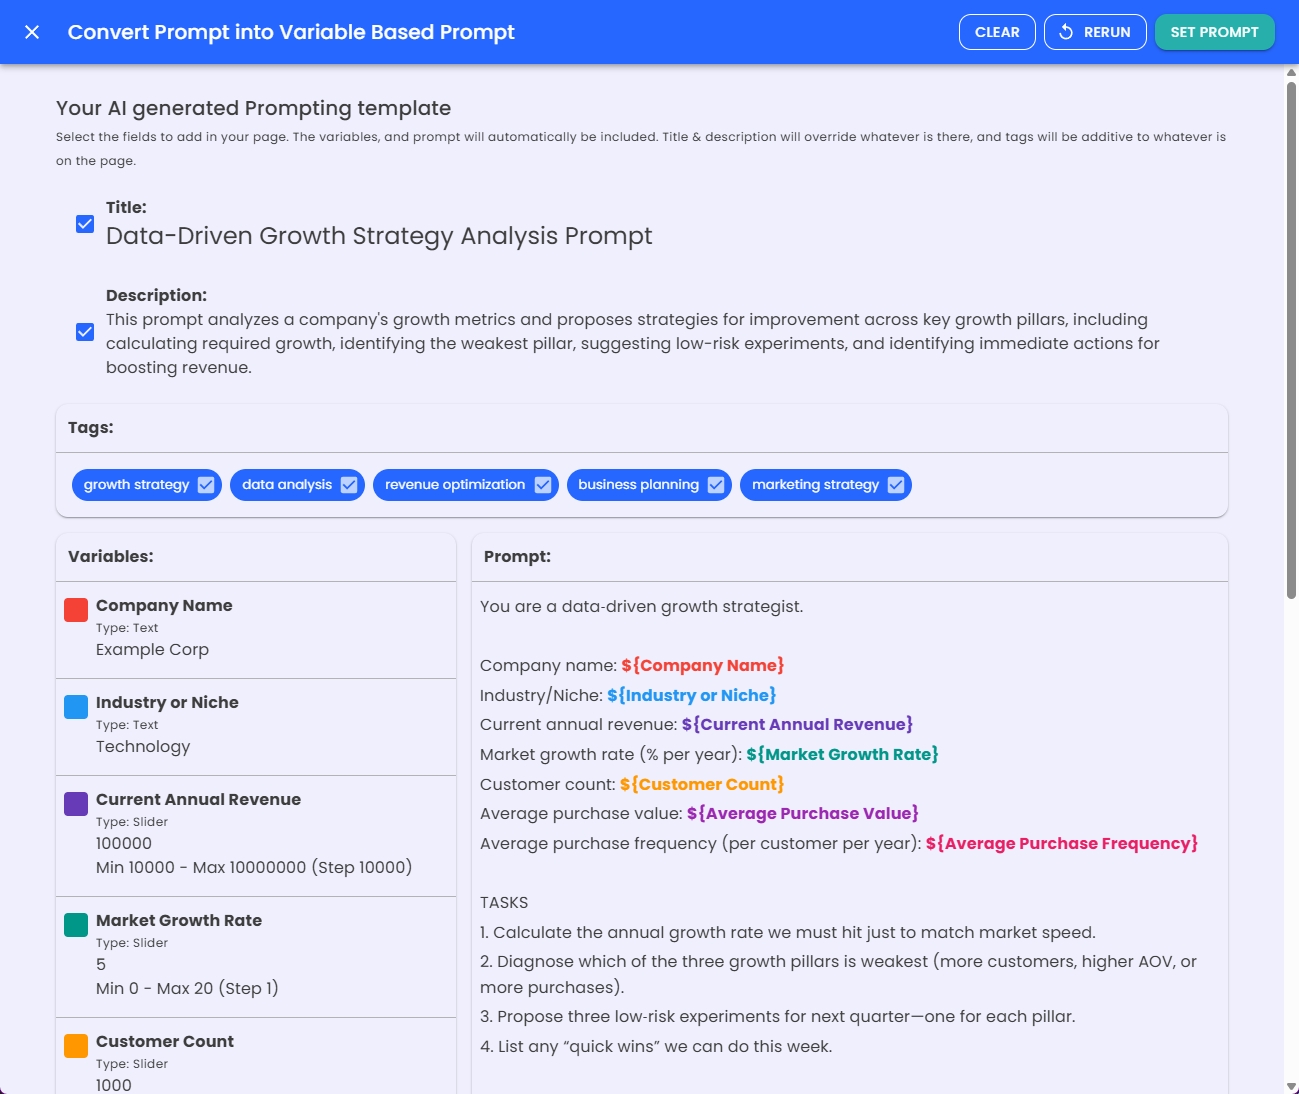Click the vertical scrollbar thumb
This screenshot has height=1094, width=1299.
point(1291,340)
